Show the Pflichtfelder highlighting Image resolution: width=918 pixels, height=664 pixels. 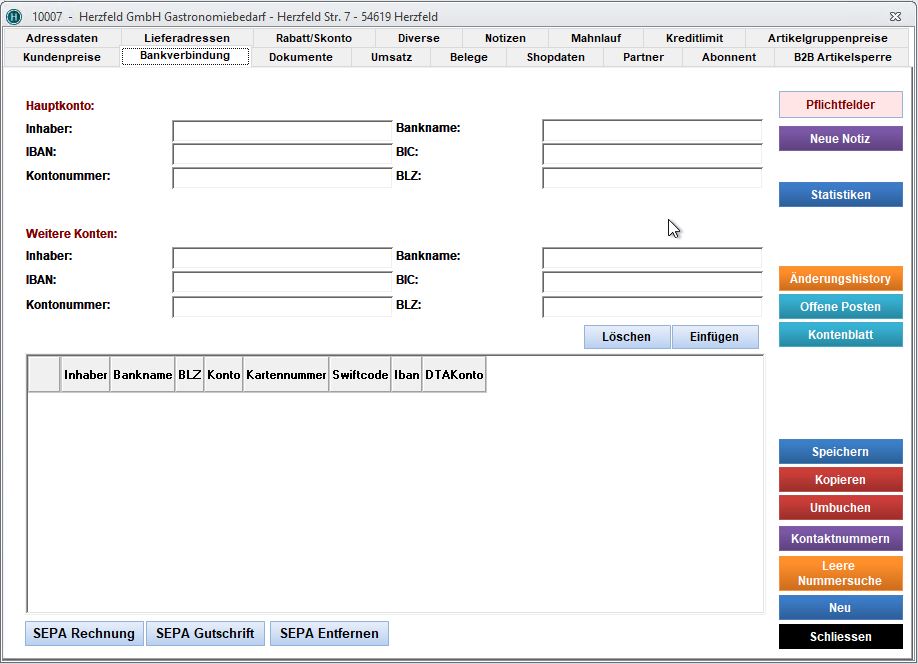pos(840,105)
